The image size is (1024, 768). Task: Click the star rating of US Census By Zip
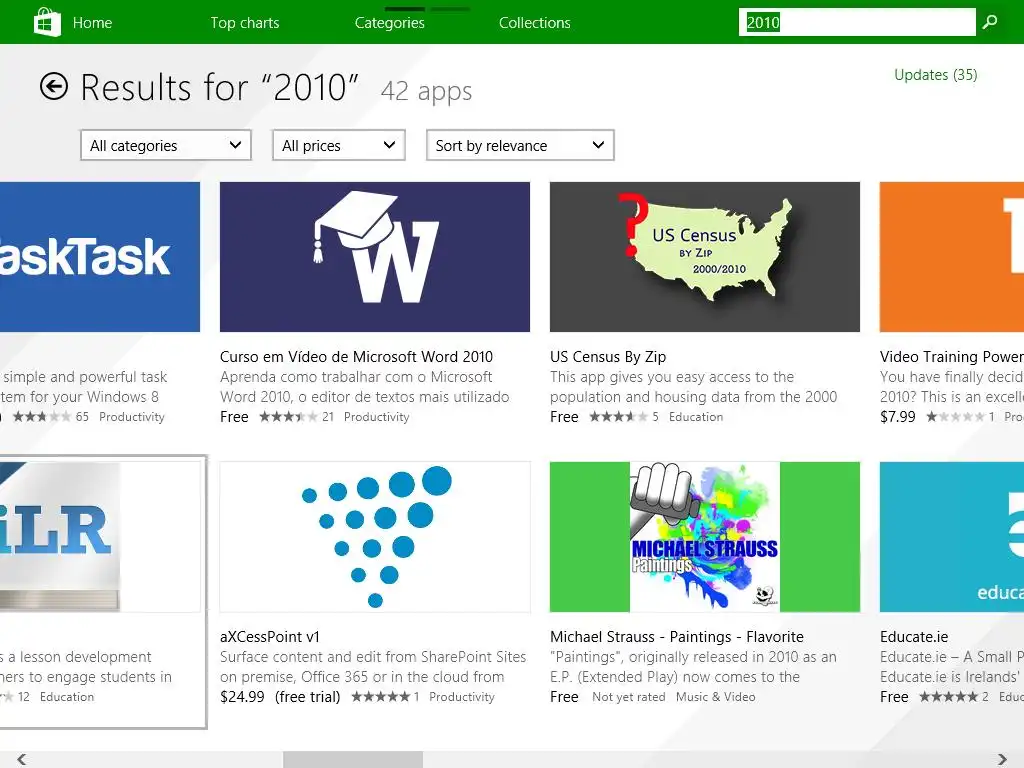tap(618, 417)
